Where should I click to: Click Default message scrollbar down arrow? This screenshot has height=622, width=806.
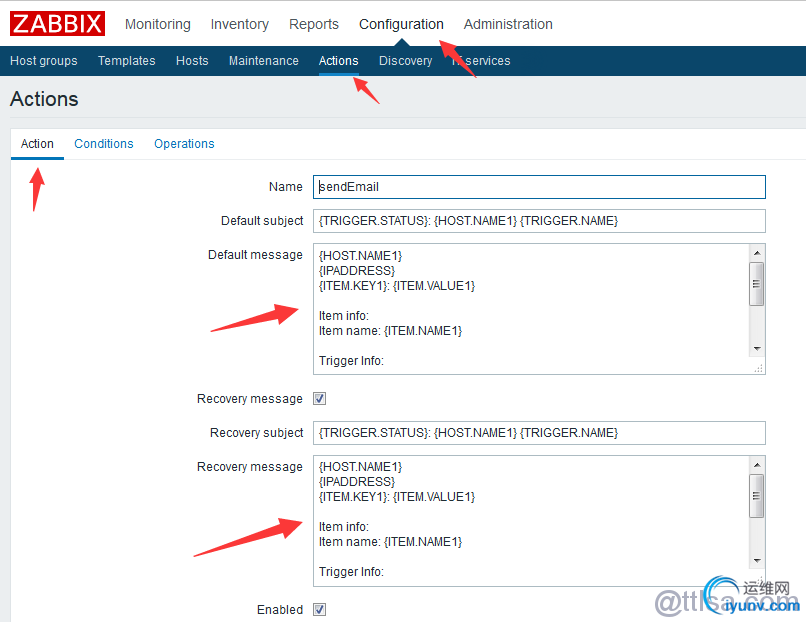(757, 349)
